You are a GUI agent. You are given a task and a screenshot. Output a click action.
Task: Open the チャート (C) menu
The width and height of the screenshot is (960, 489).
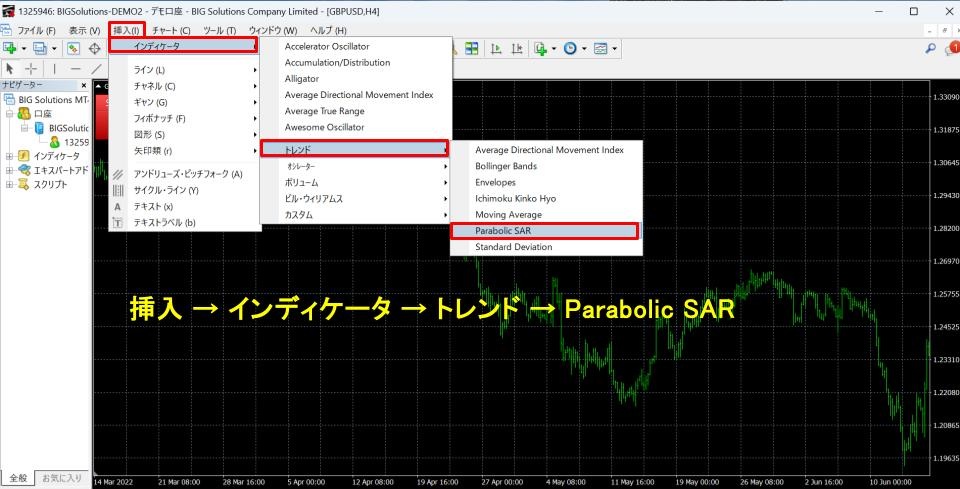[x=171, y=31]
